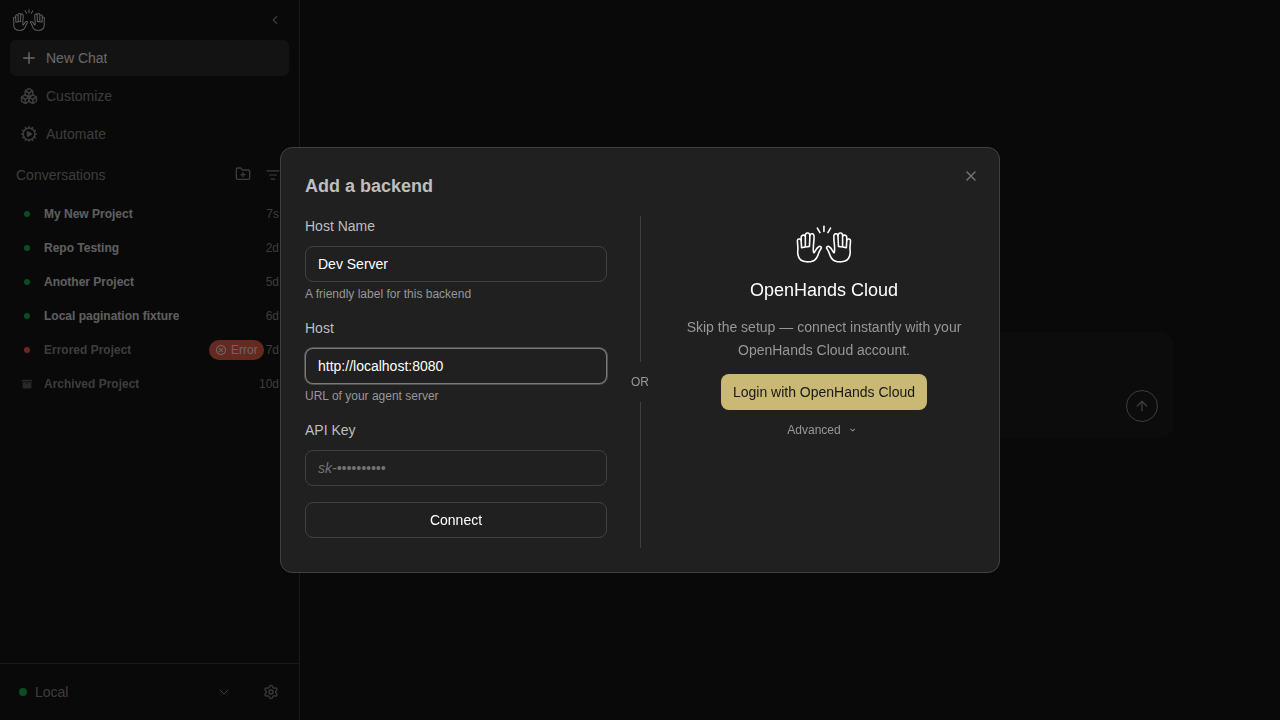Collapse the sidebar with the chevron icon
The height and width of the screenshot is (720, 1280).
[275, 20]
